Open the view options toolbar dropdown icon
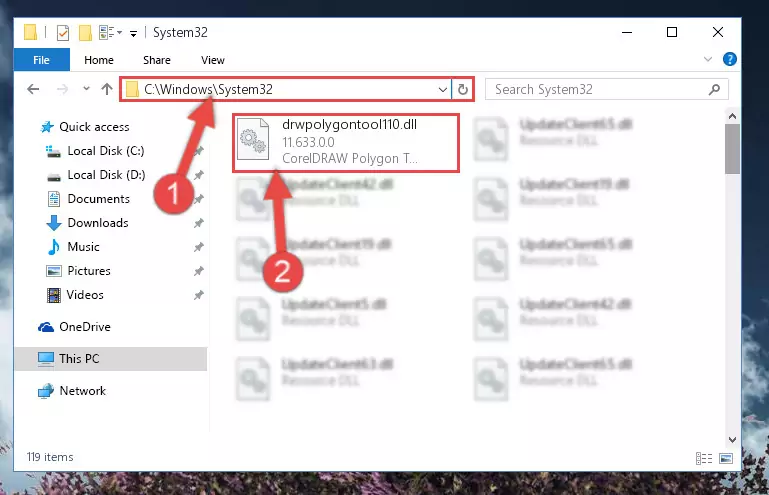This screenshot has height=495, width=769. (x=110, y=33)
